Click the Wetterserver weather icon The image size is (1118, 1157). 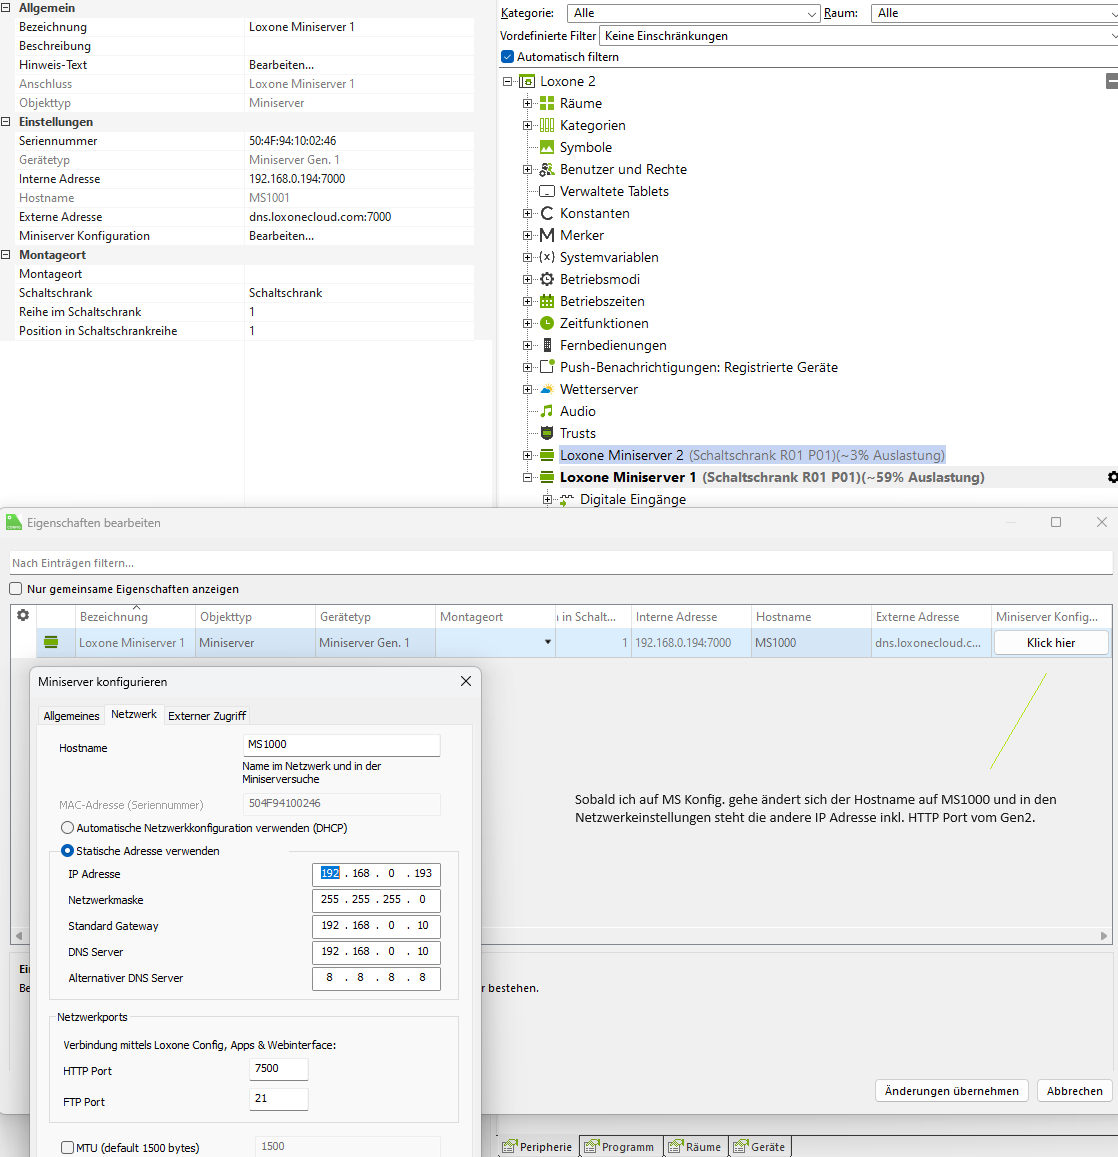pos(547,389)
